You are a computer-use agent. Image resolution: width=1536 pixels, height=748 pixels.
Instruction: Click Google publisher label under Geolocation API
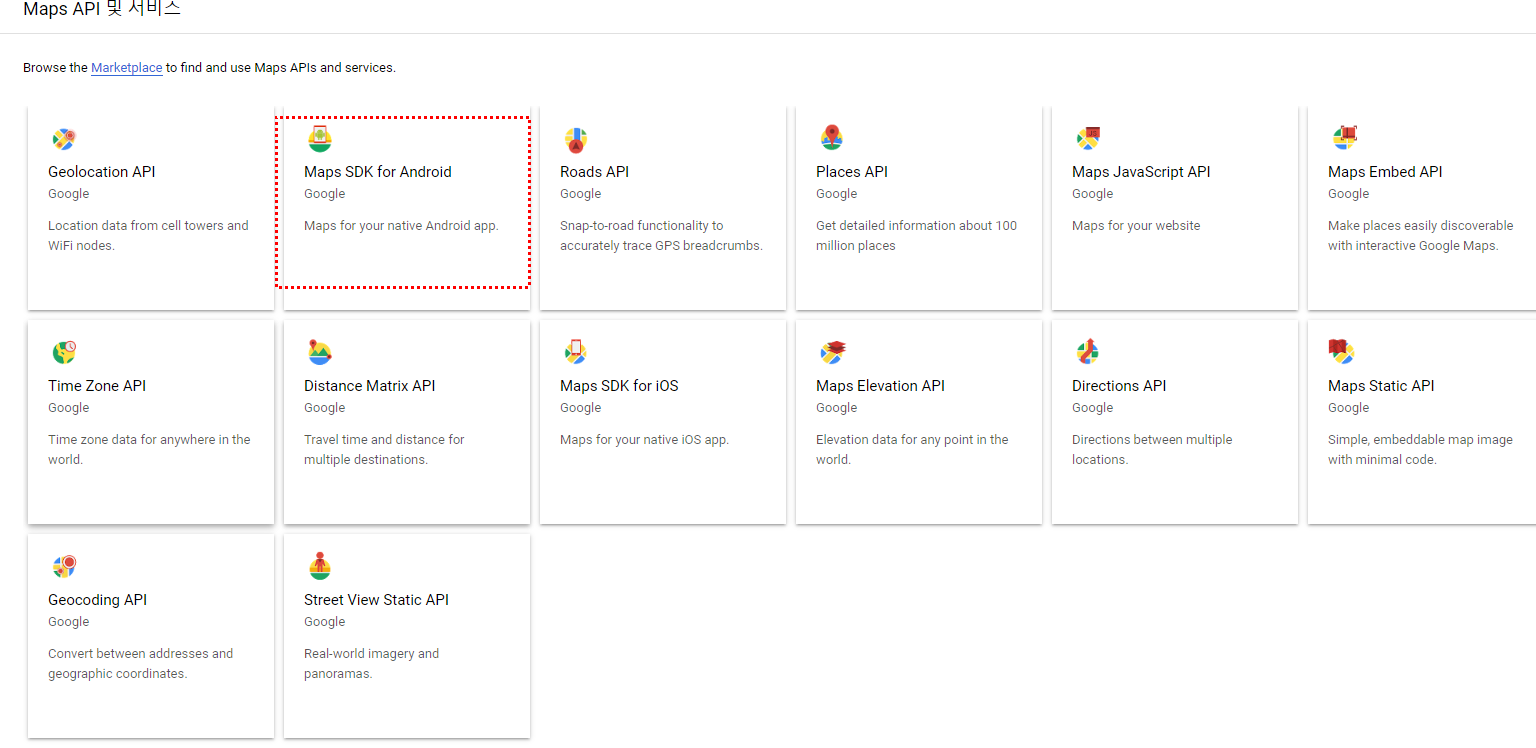tap(69, 194)
